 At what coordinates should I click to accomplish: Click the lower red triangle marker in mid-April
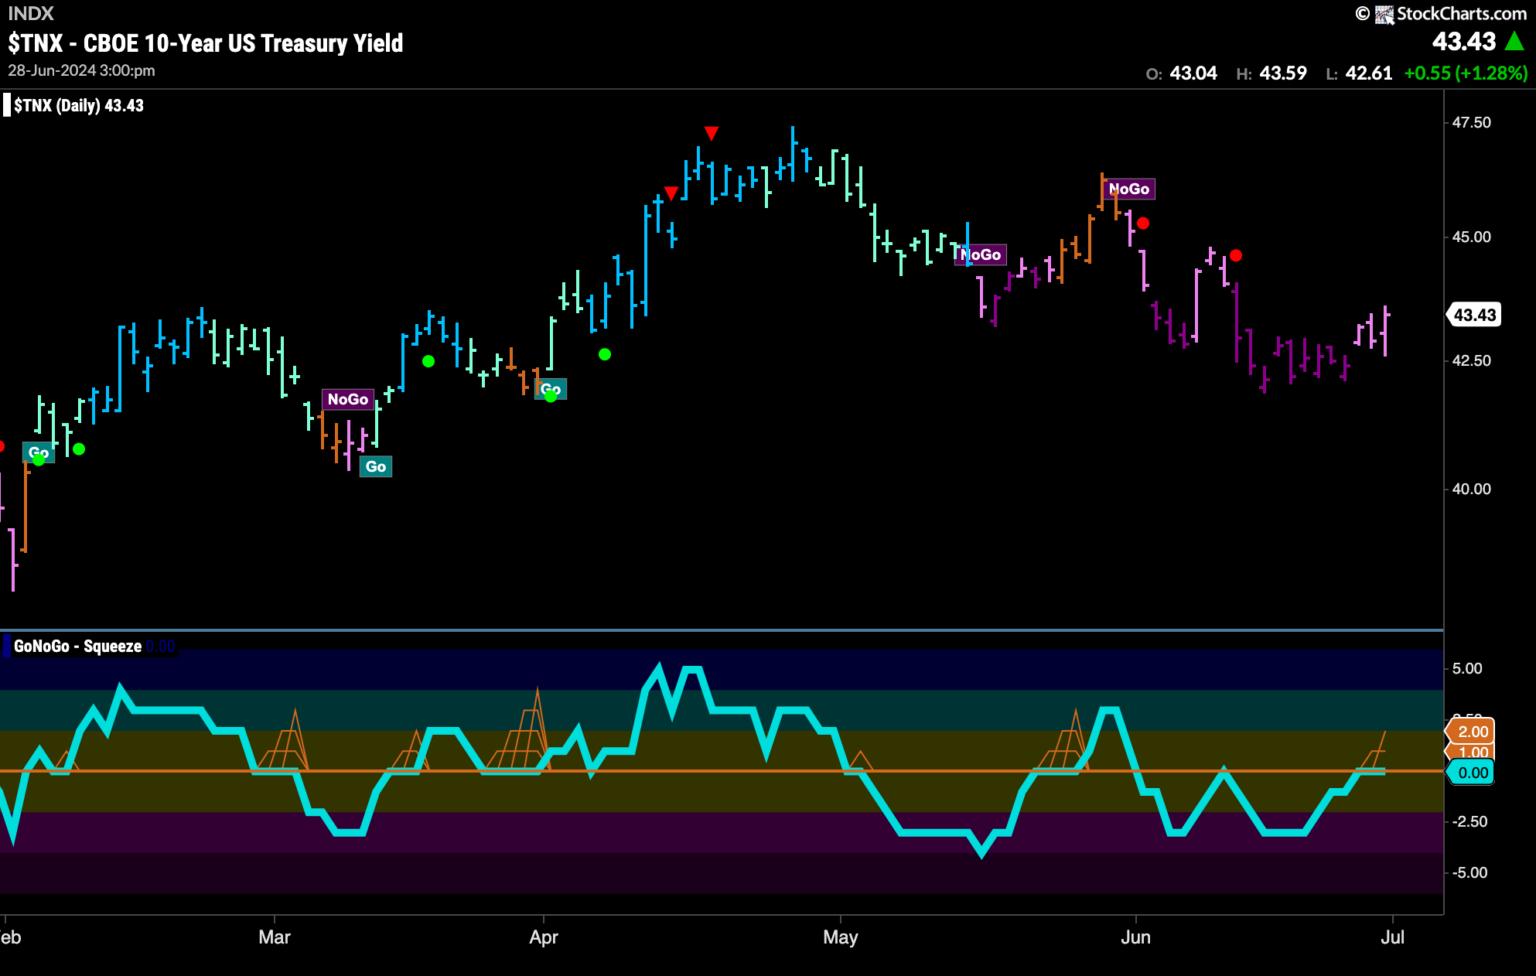pyautogui.click(x=671, y=193)
